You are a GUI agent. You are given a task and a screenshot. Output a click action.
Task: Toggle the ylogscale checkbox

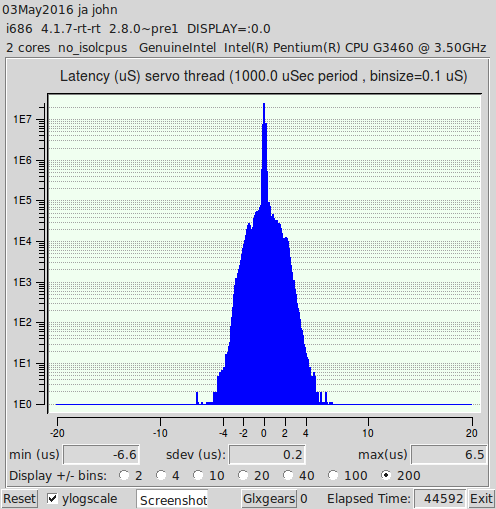point(52,499)
